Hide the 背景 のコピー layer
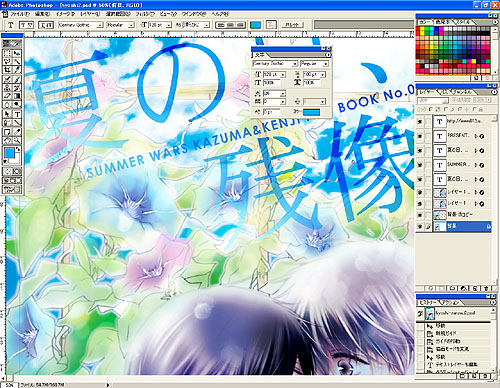This screenshot has height=388, width=500. point(420,215)
